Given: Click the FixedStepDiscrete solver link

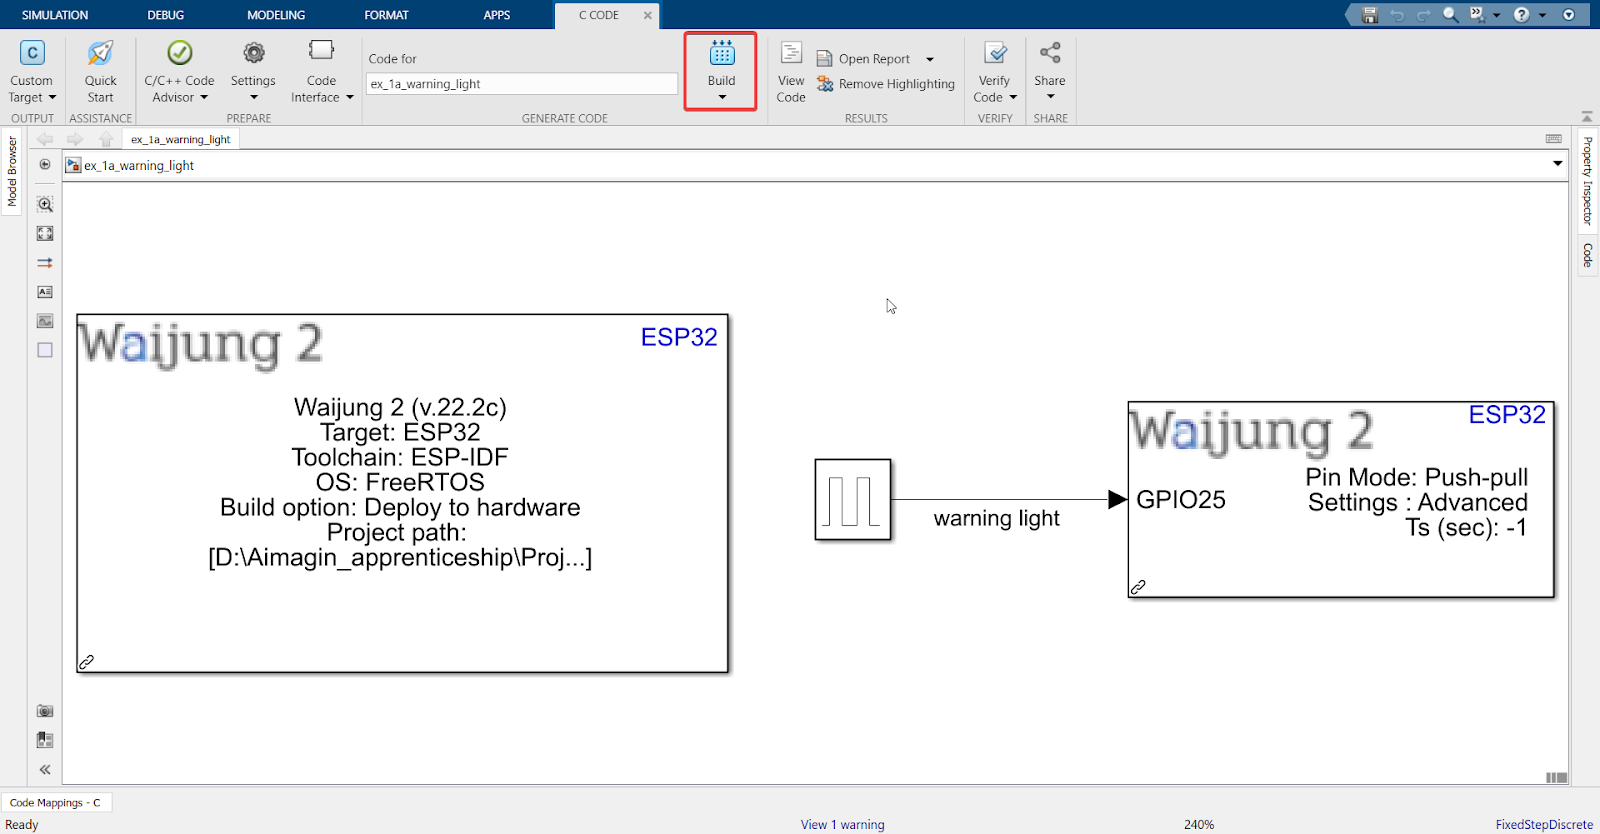Looking at the screenshot, I should (x=1544, y=824).
